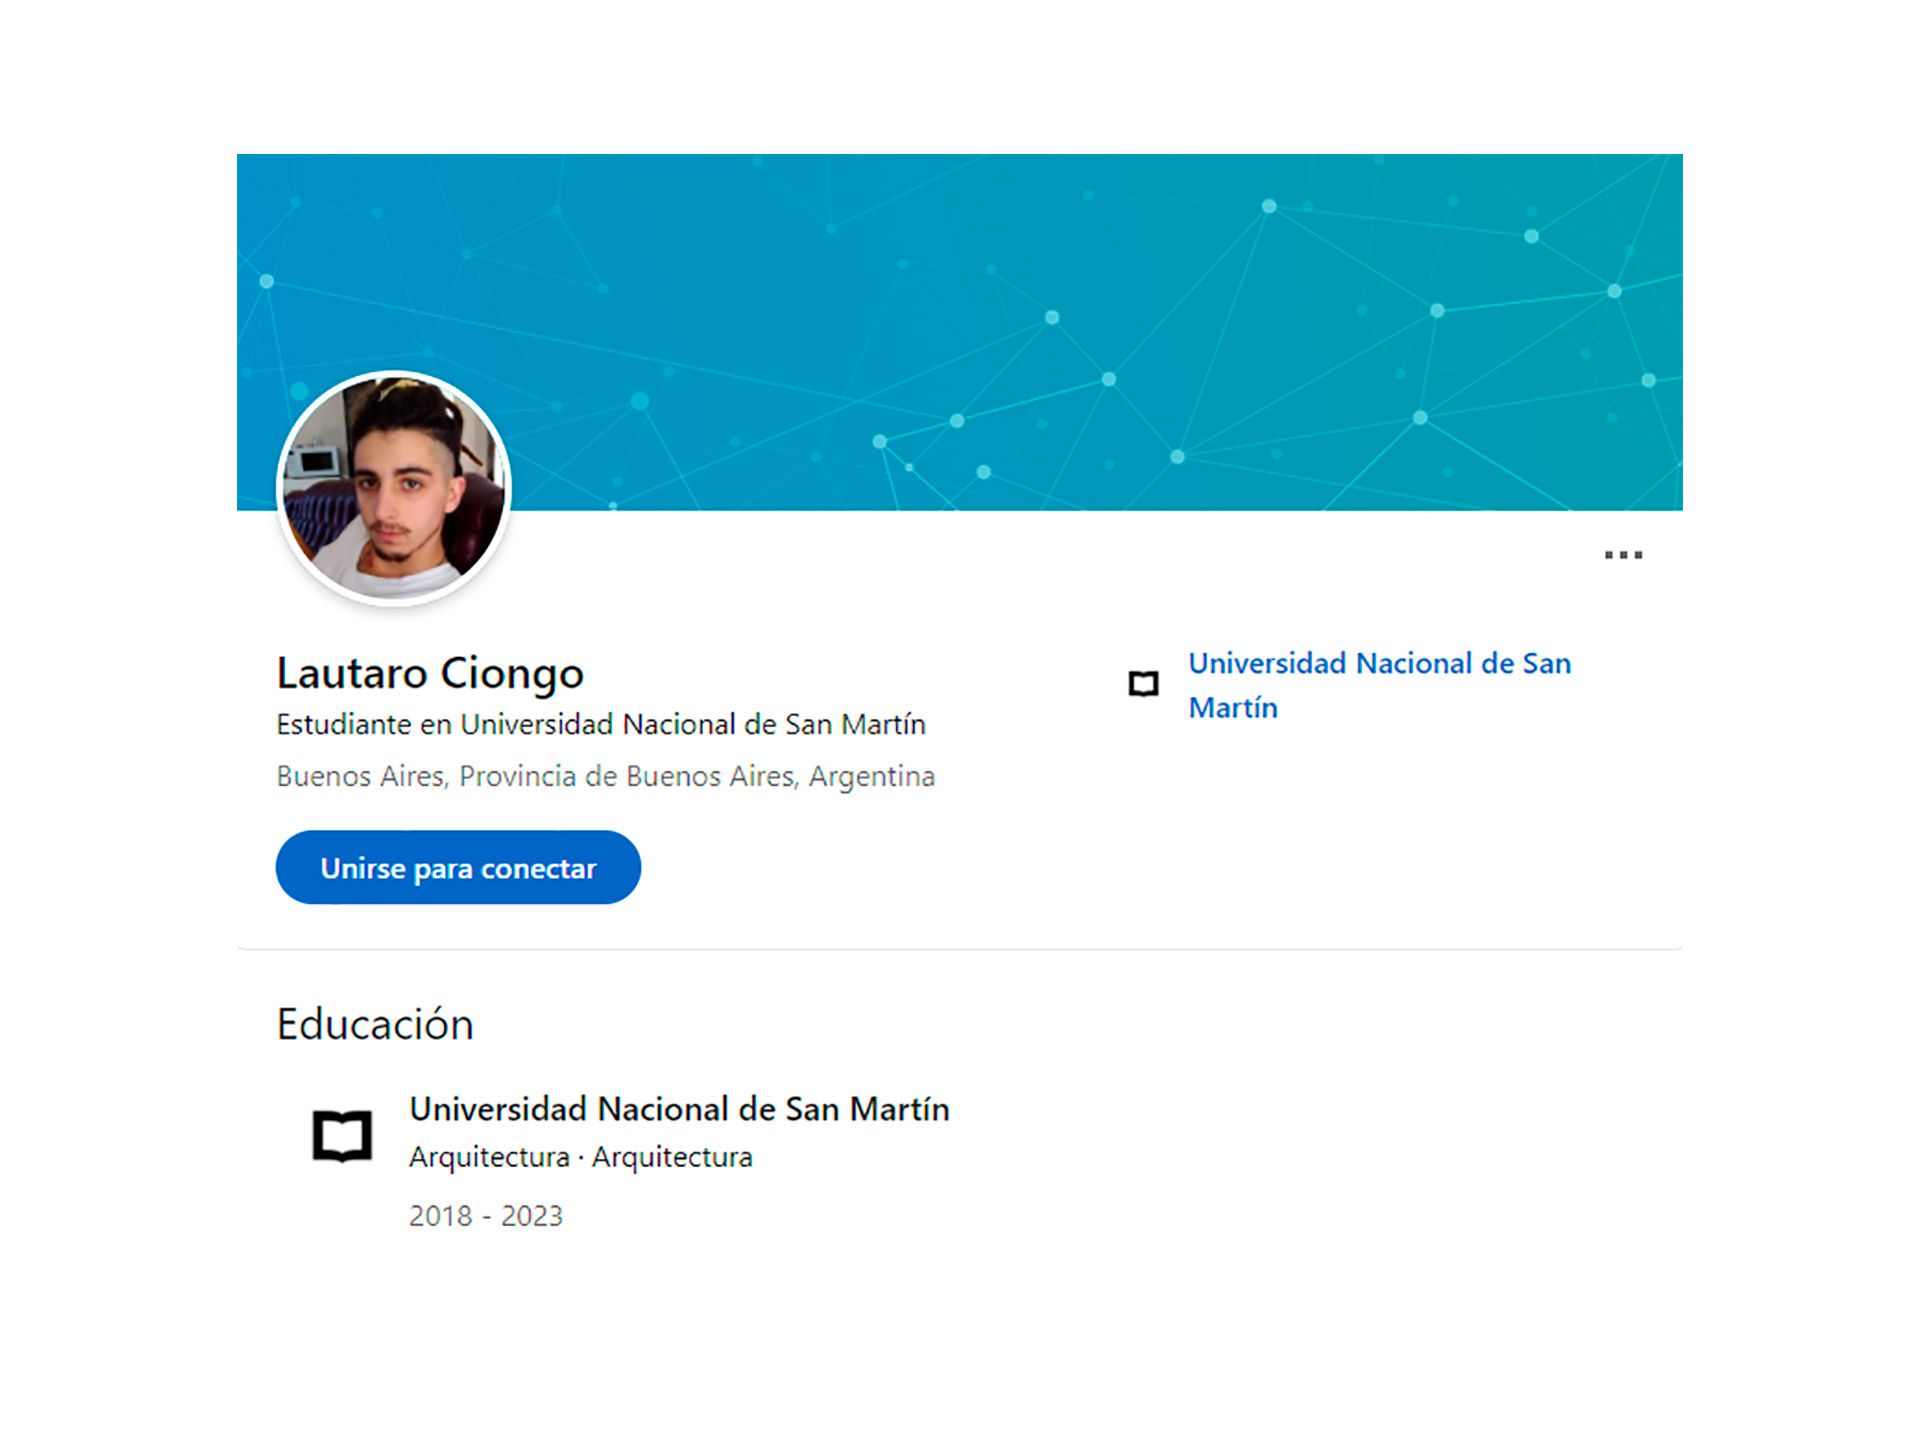1920x1450 pixels.
Task: Click the first Arquitectura degree label
Action: (489, 1157)
